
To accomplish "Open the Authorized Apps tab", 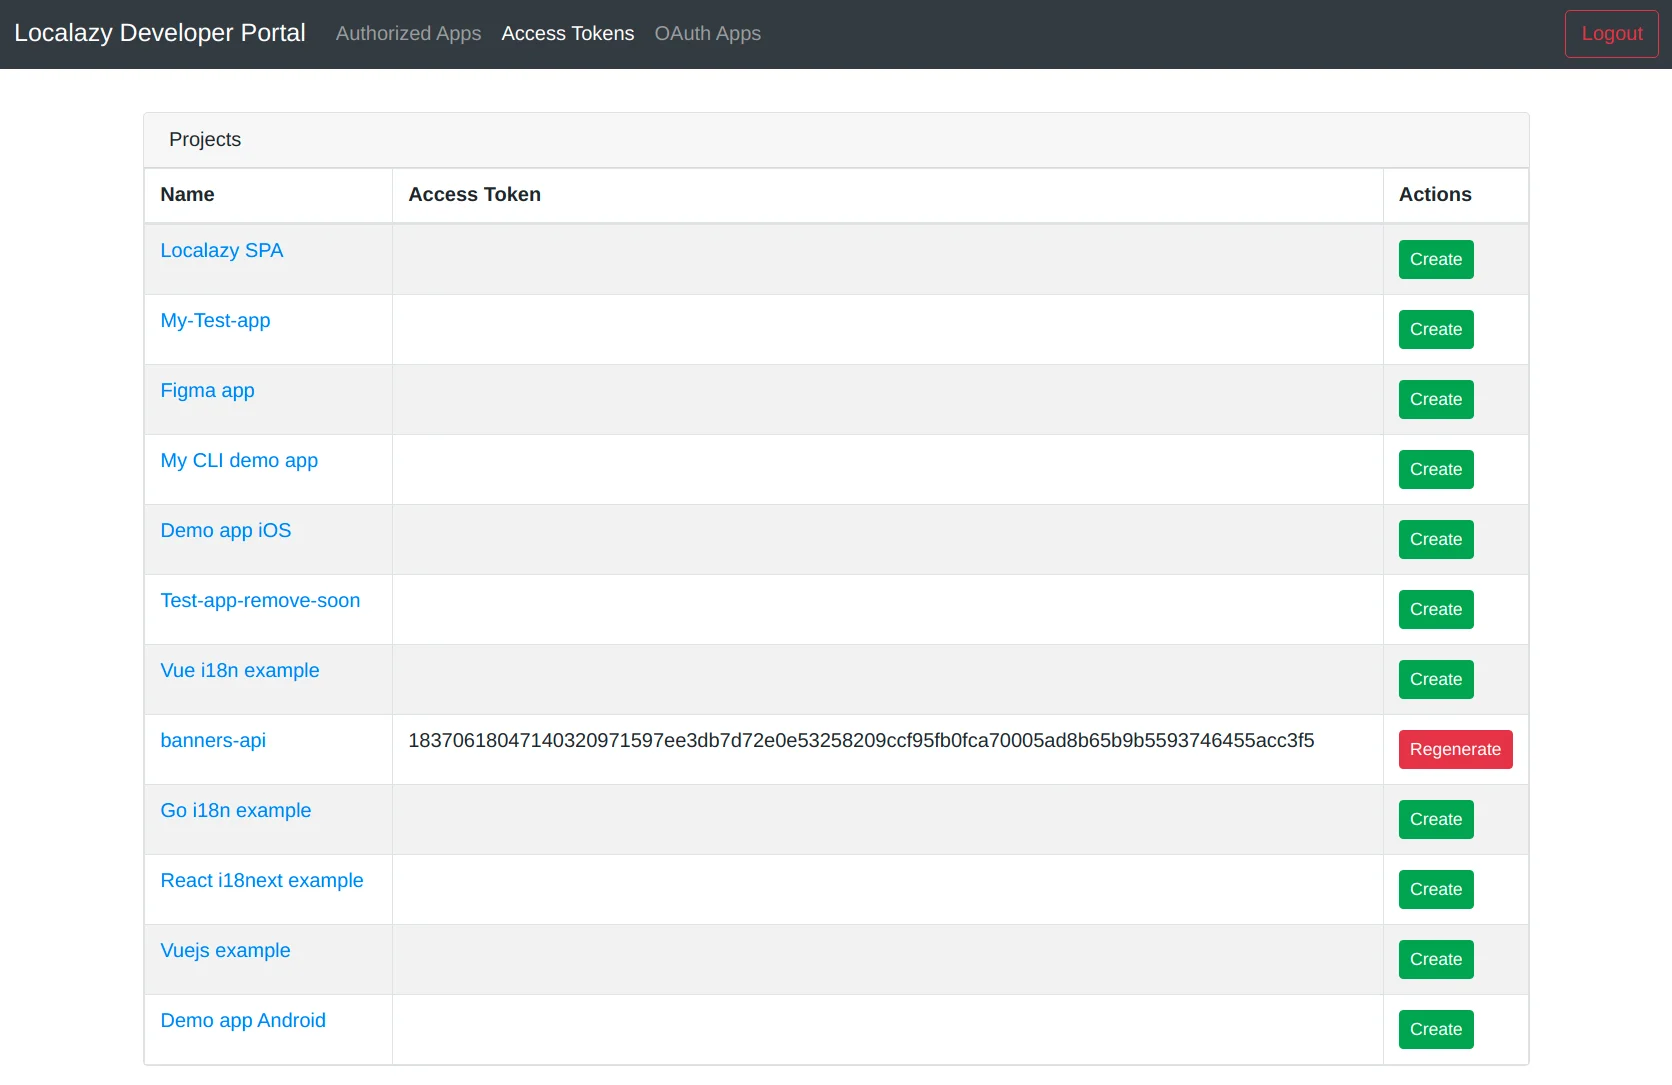I will pos(408,34).
